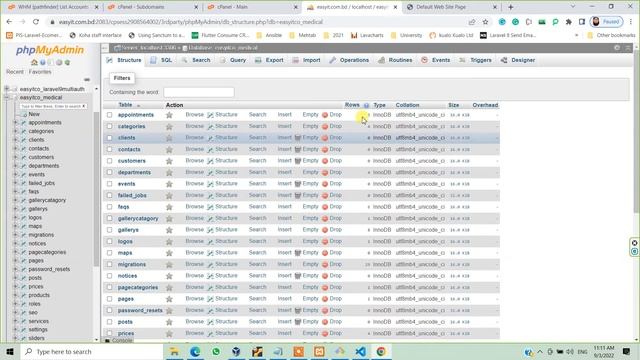Favorite the migrations table star
The height and width of the screenshot is (360, 640).
click(169, 264)
